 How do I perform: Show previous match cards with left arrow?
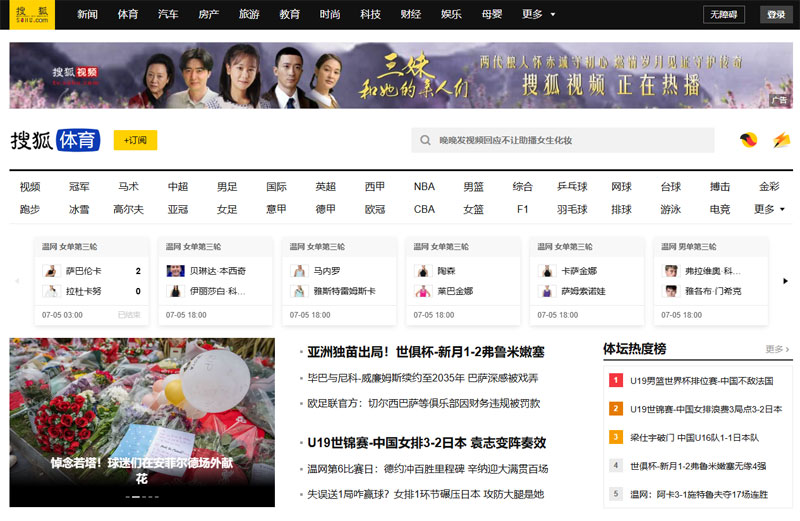(x=17, y=281)
